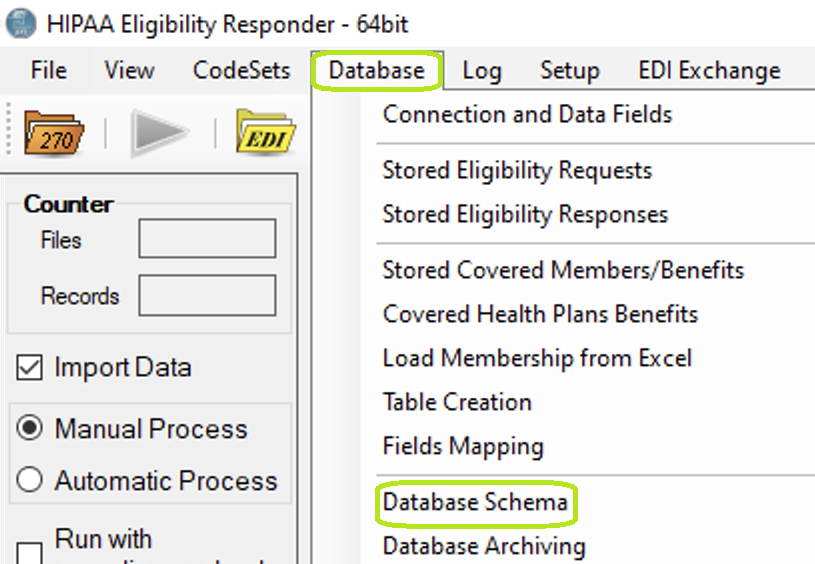Tick the Run with checkbox
The image size is (815, 564).
pos(29,553)
